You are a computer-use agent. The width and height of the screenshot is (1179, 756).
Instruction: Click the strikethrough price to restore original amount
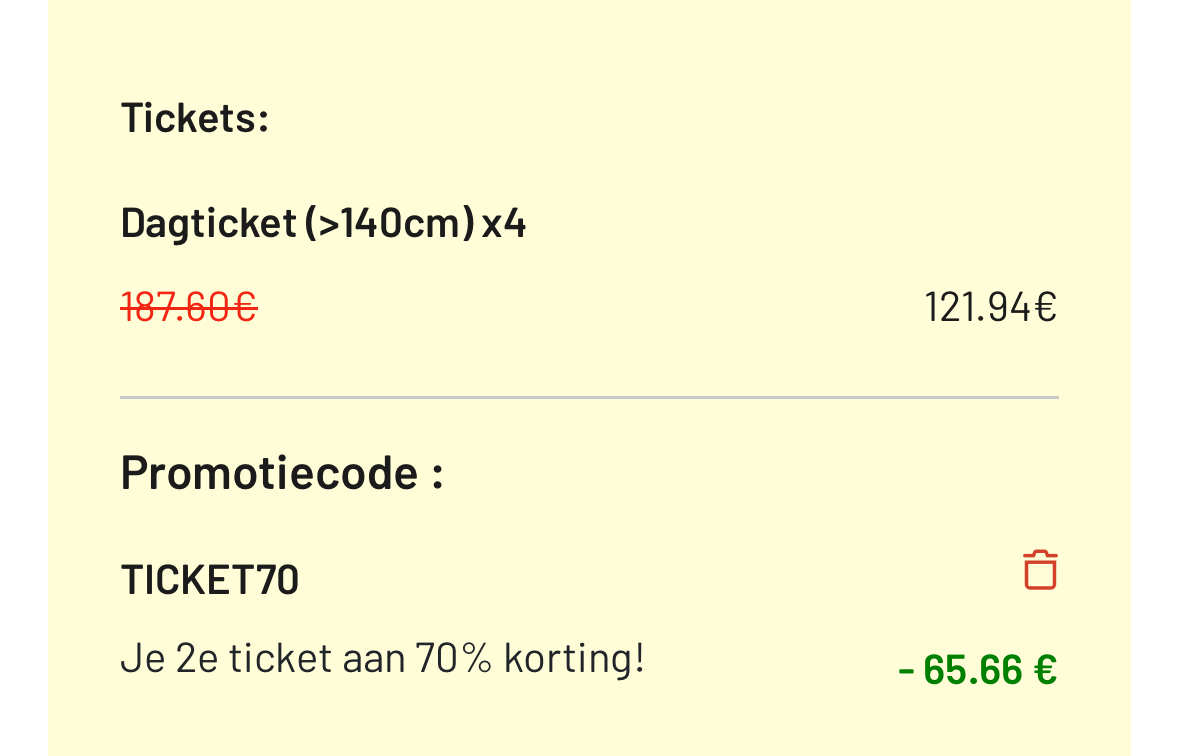[188, 306]
